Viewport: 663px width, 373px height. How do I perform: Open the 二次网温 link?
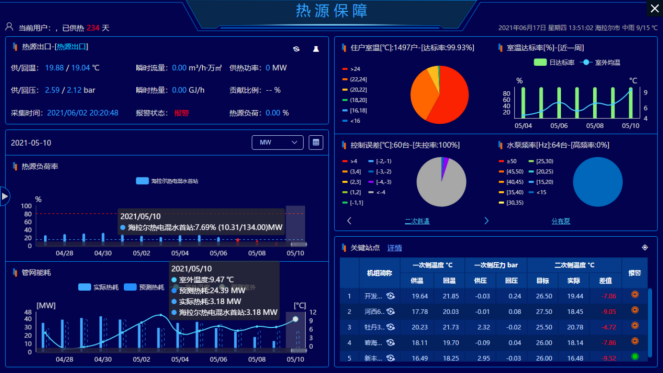[x=417, y=221]
